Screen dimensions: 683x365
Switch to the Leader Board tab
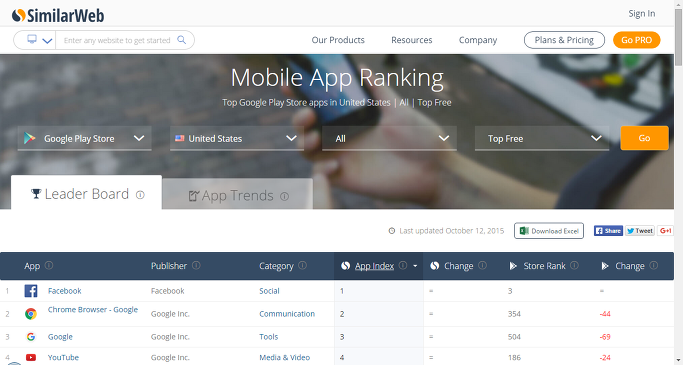pos(86,193)
